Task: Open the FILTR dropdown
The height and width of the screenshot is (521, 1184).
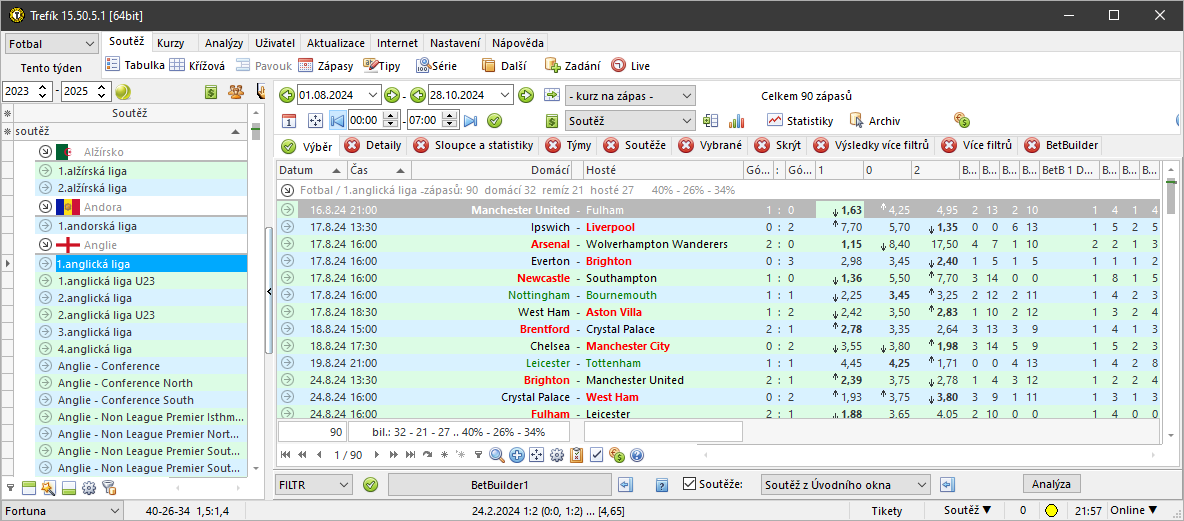Action: click(x=313, y=485)
